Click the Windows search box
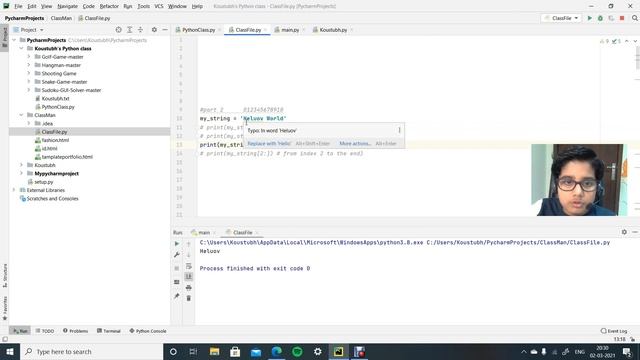 pyautogui.click(x=91, y=351)
